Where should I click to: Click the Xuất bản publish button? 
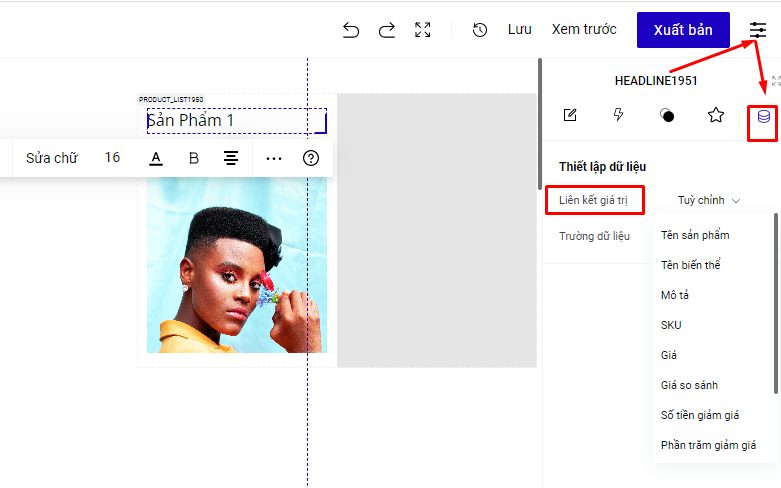683,30
